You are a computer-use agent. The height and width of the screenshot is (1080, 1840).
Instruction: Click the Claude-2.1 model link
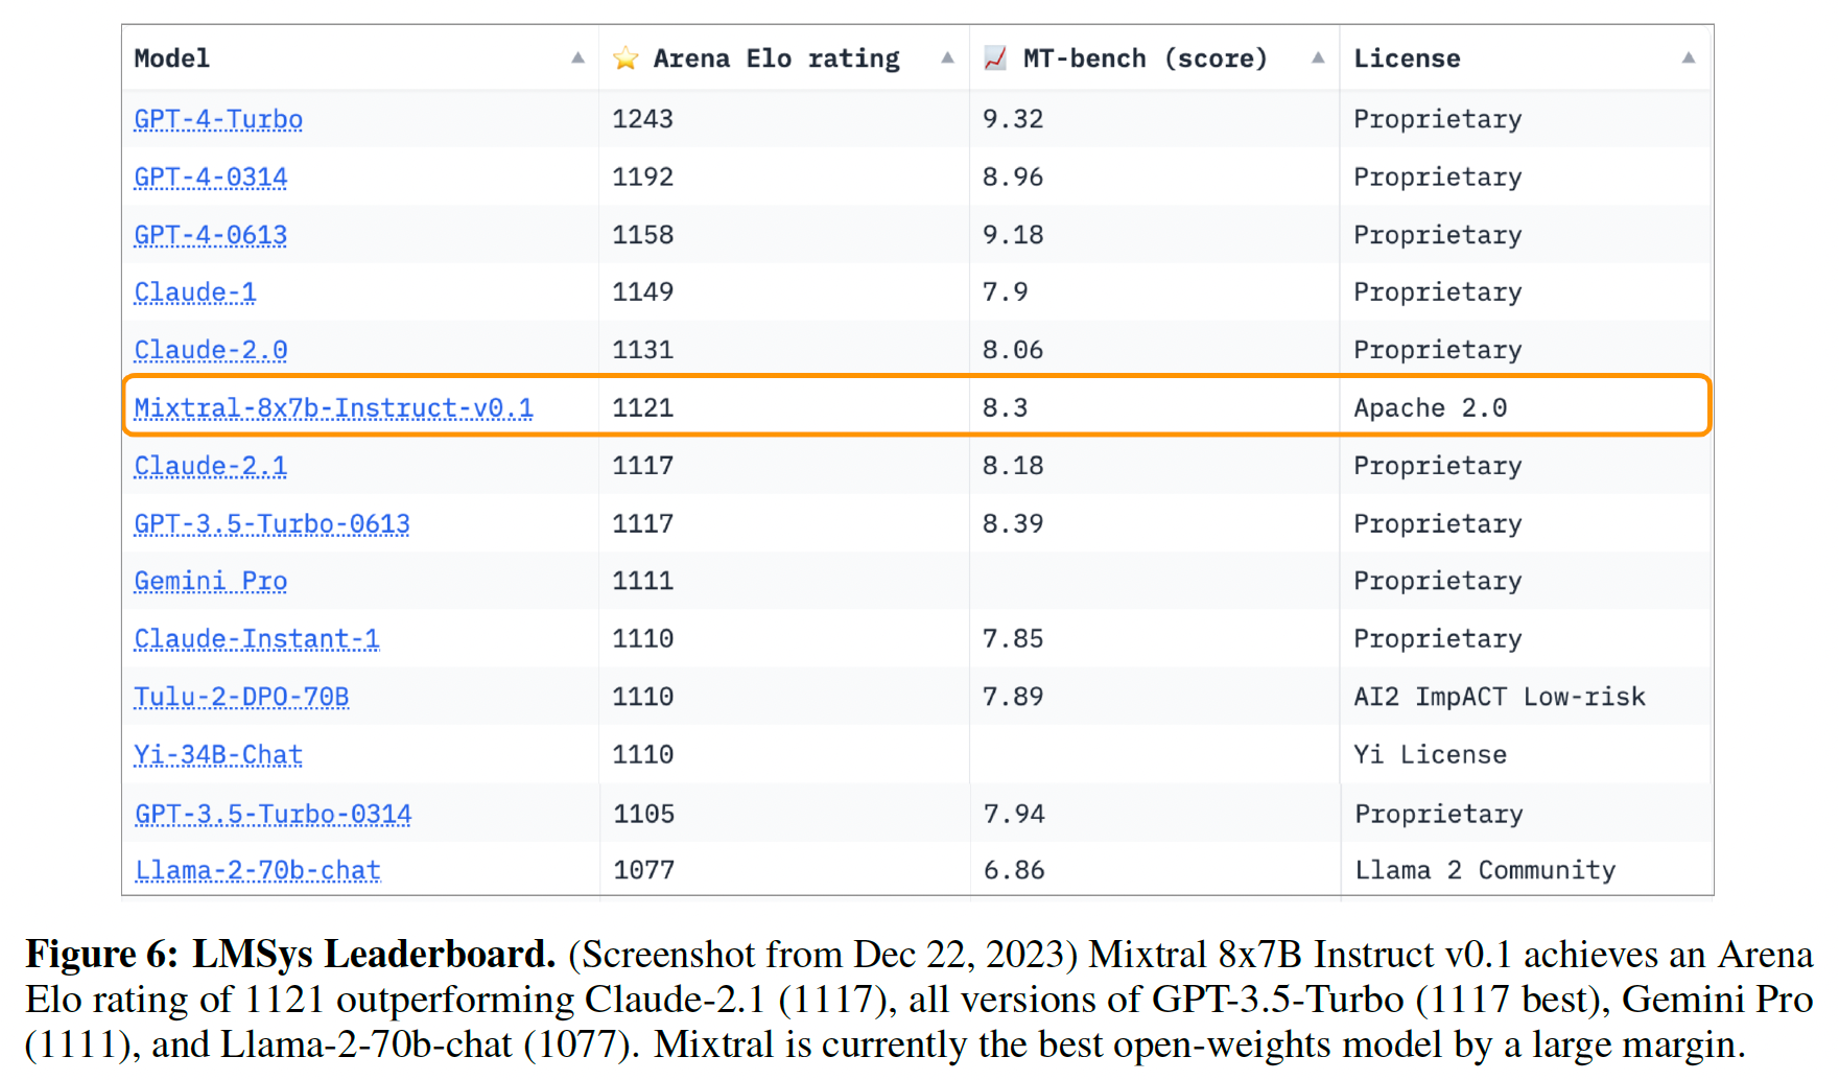pos(210,466)
